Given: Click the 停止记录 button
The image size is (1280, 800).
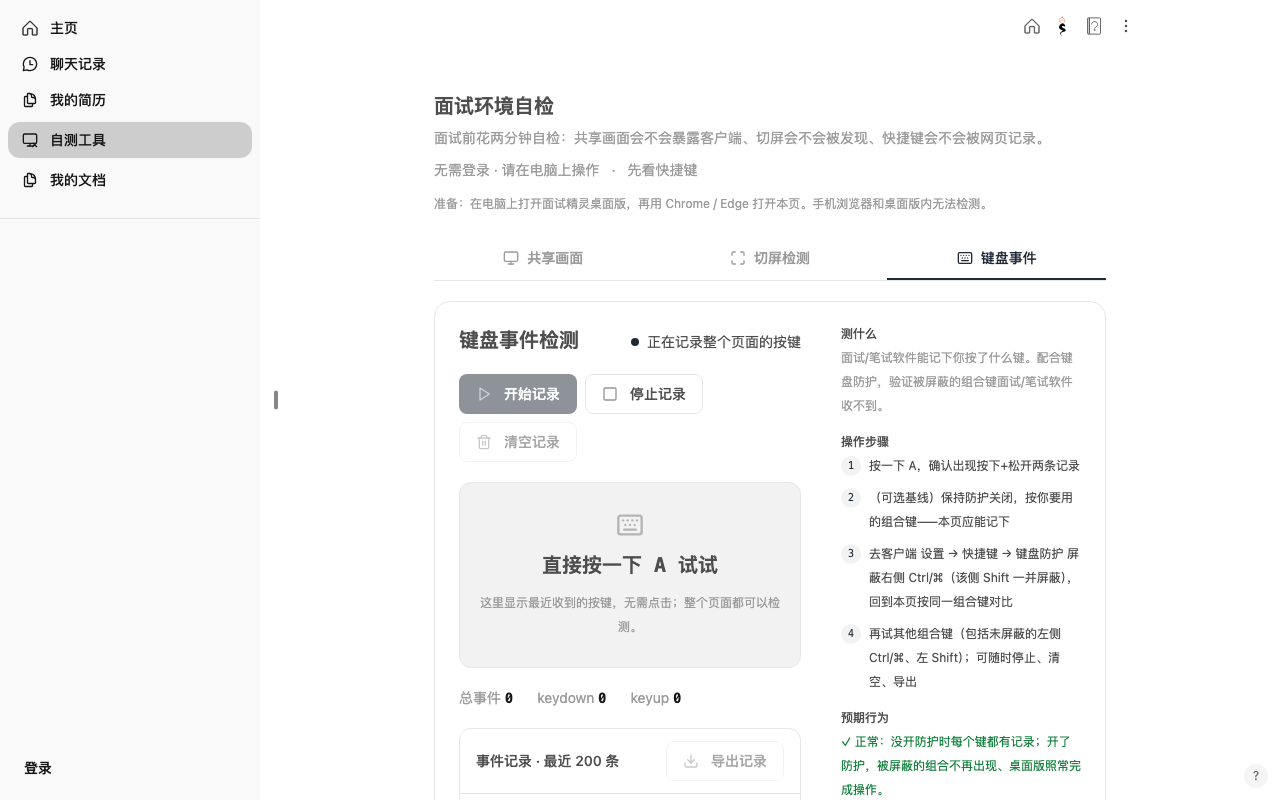Looking at the screenshot, I should click(644, 394).
